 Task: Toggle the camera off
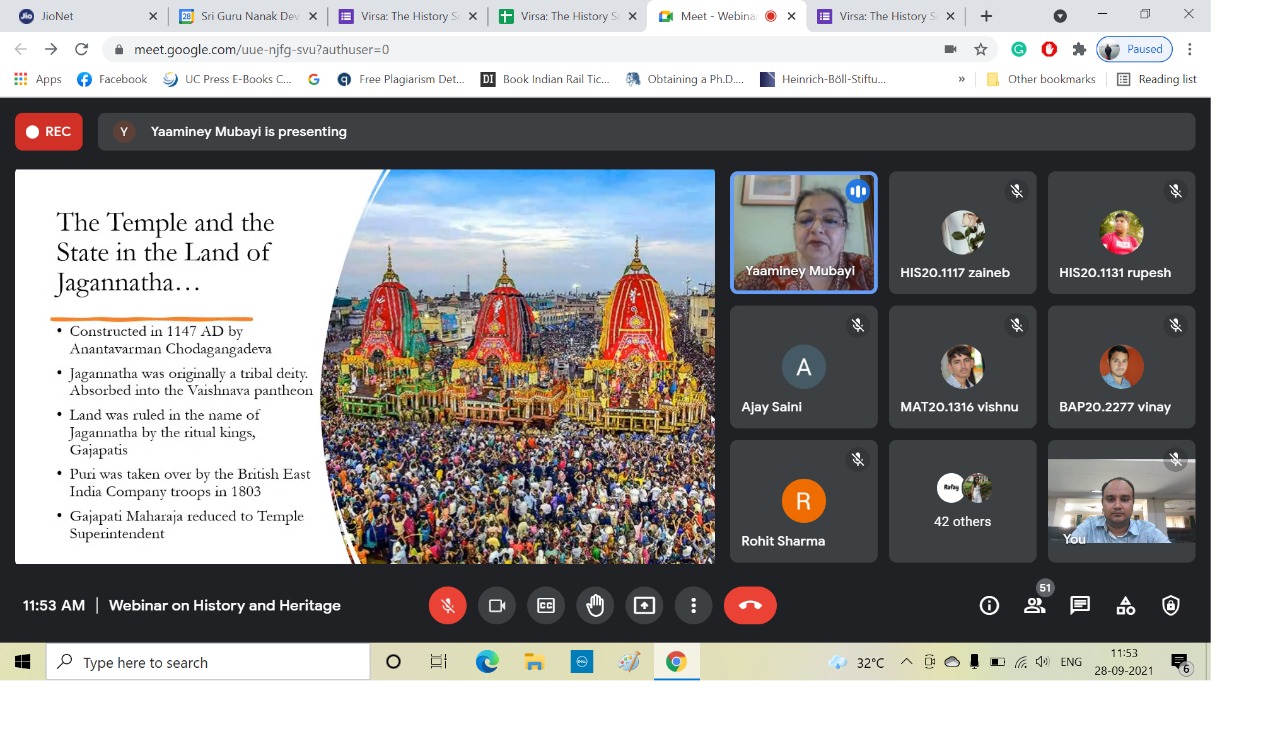(496, 605)
